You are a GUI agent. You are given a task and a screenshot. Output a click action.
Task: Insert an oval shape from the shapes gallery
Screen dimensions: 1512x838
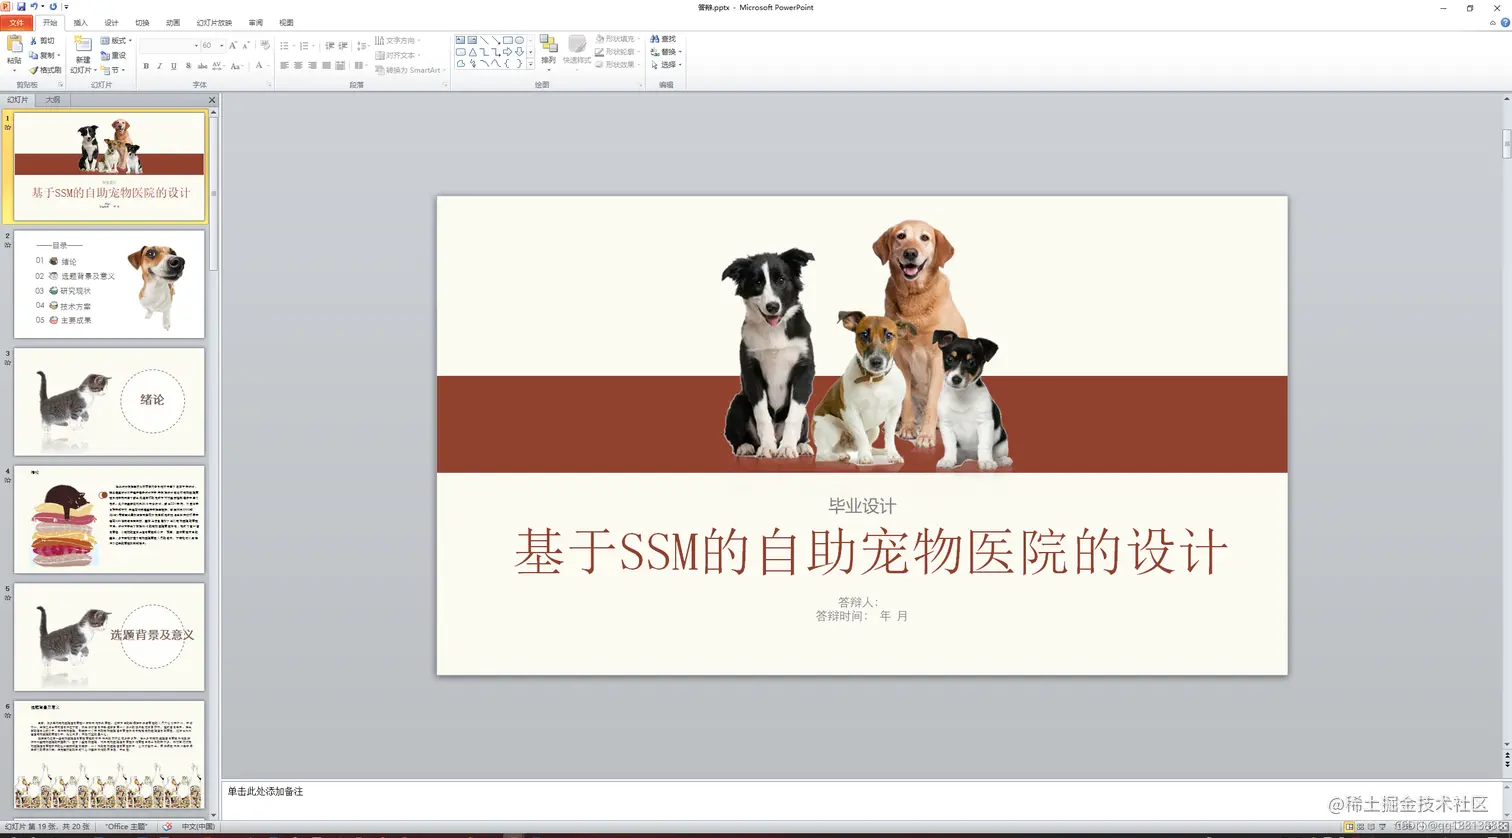click(x=520, y=40)
